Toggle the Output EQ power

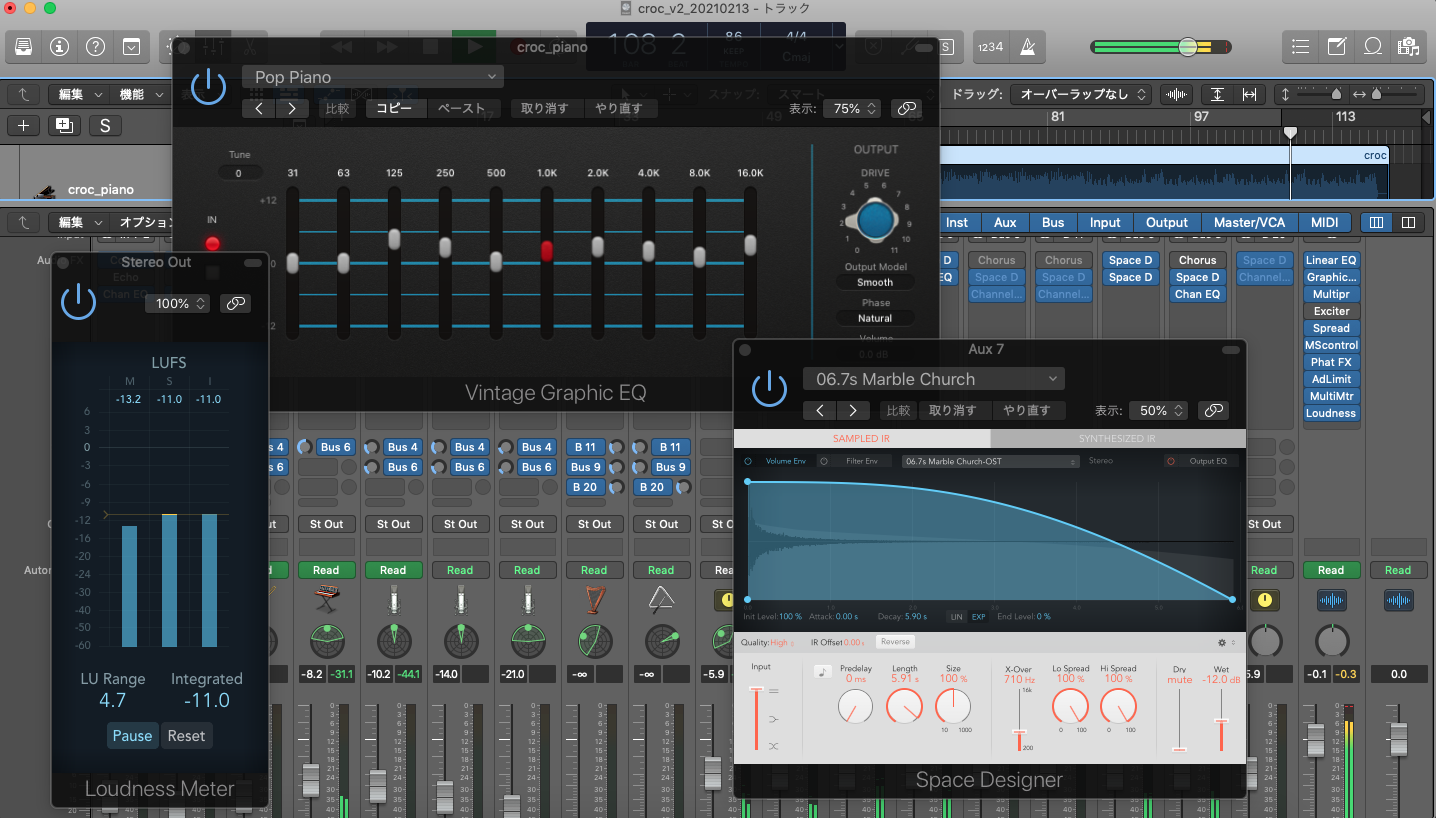[1170, 461]
